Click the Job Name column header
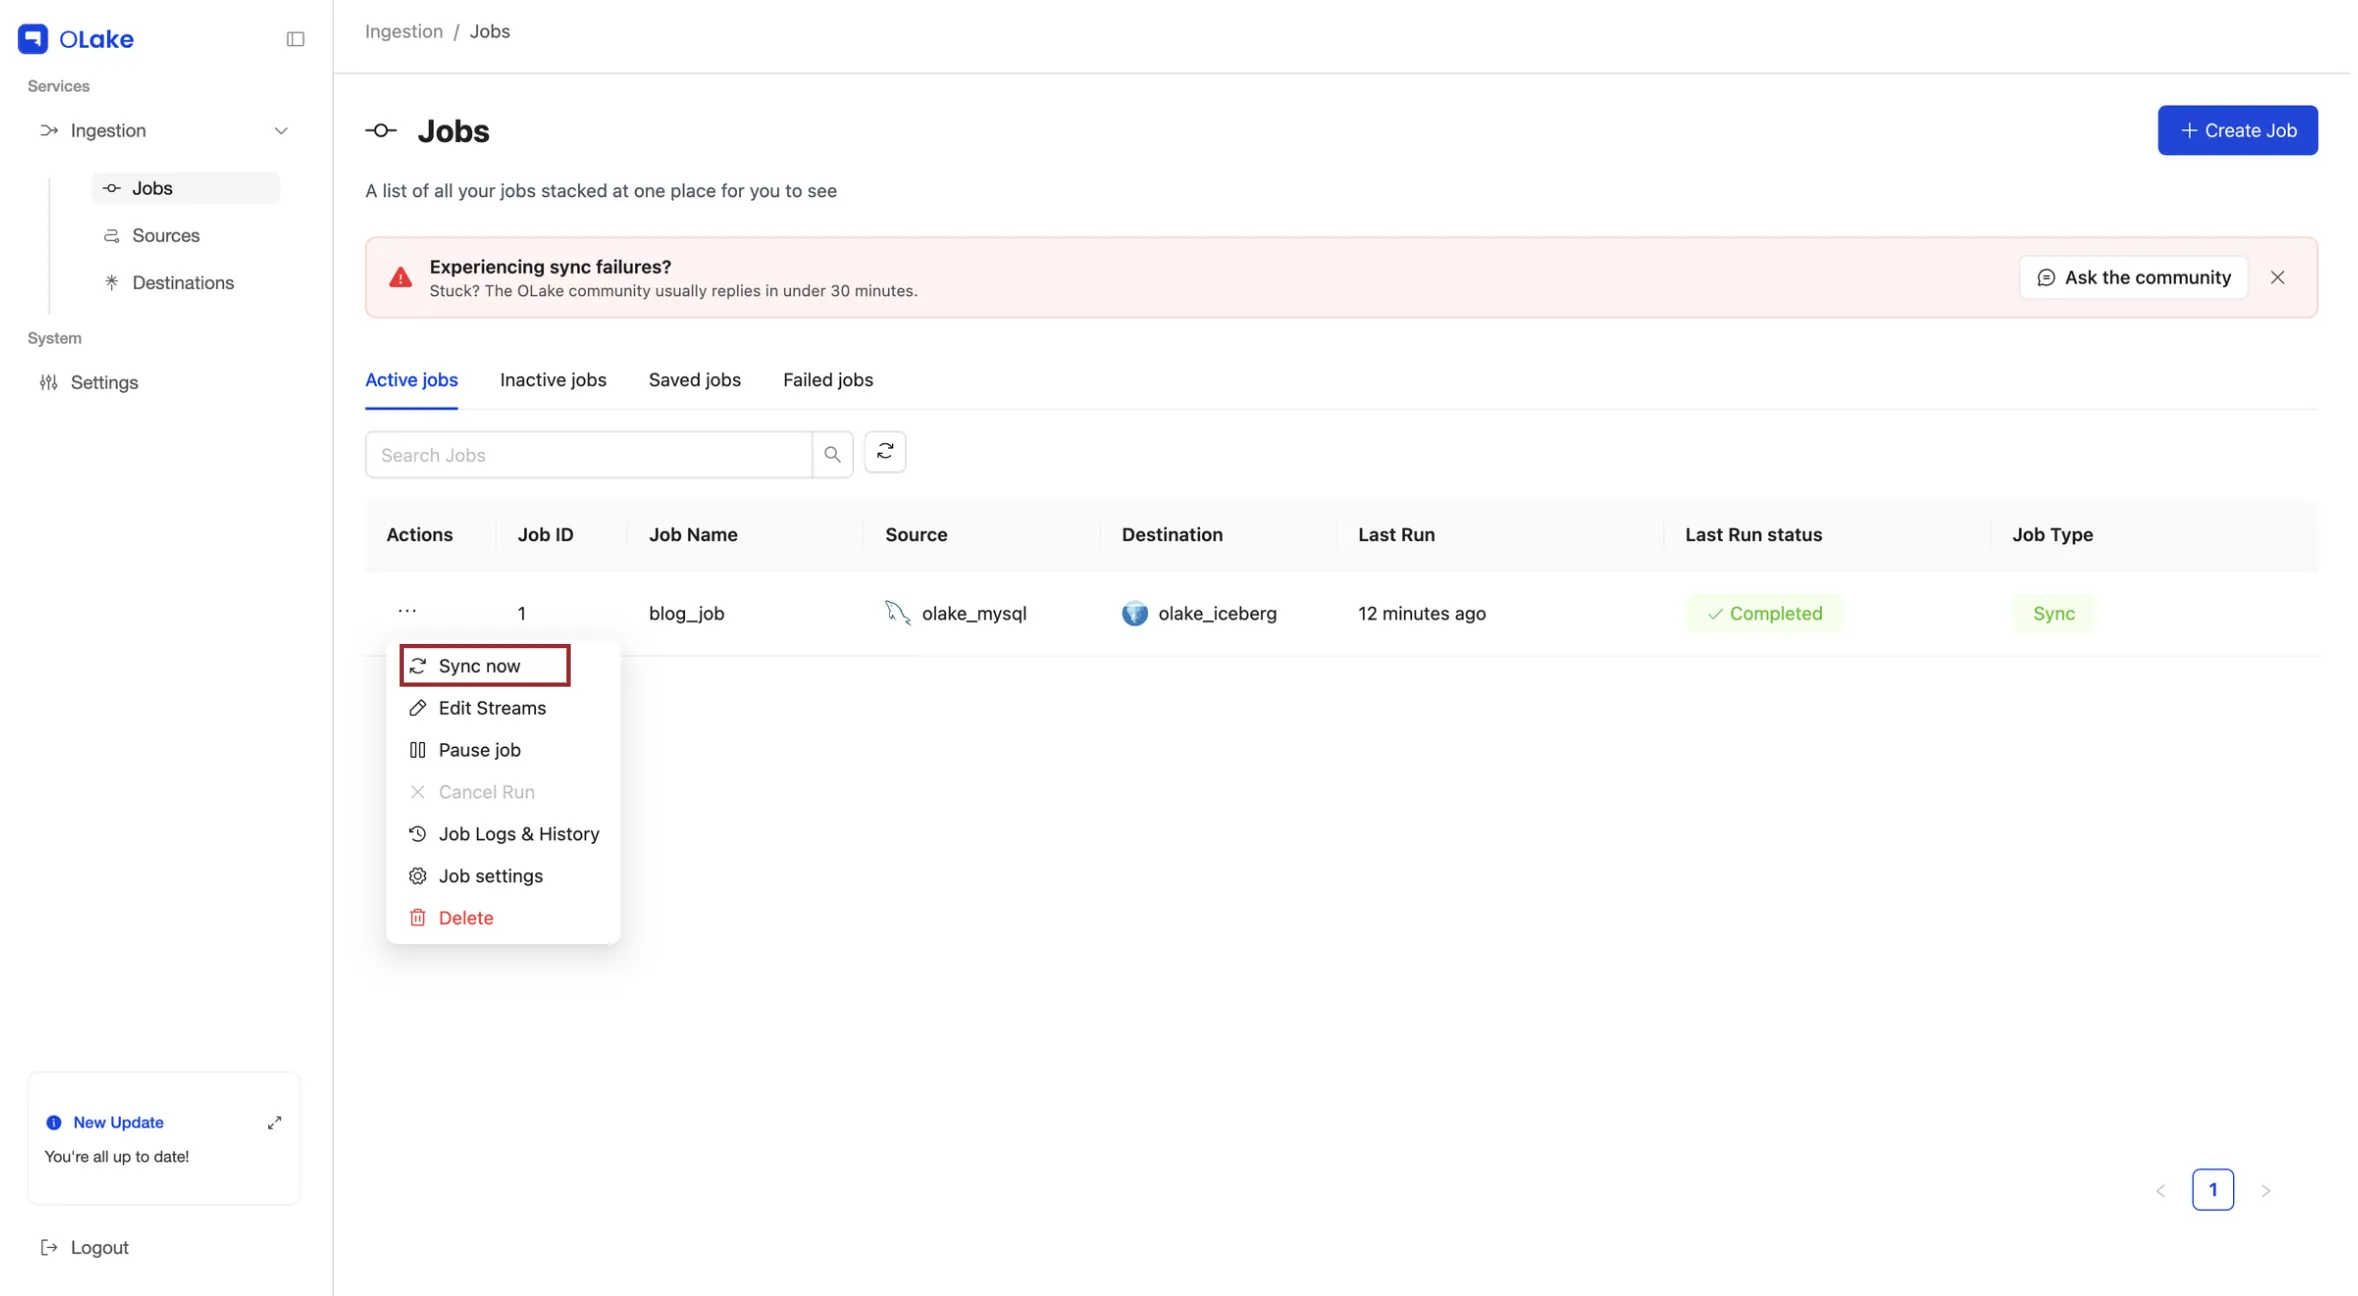 (693, 535)
